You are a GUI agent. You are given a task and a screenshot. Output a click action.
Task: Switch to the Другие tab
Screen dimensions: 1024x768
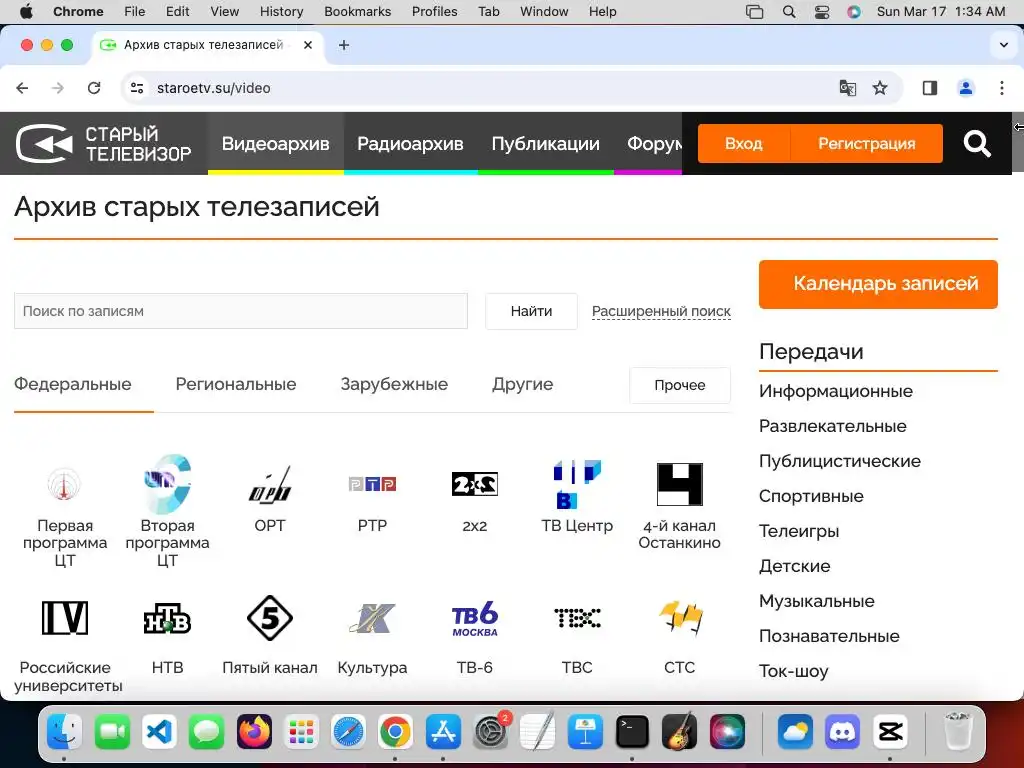522,384
